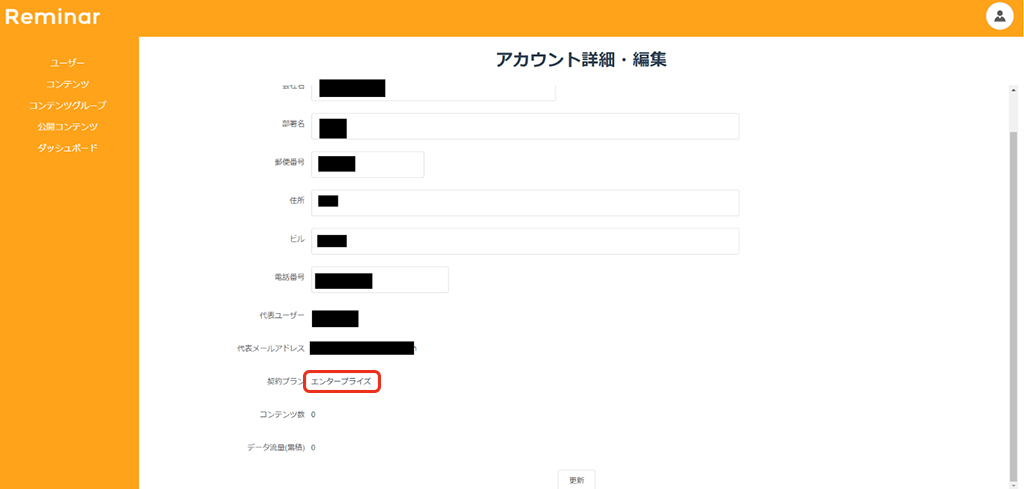Click the 電話番号 input field
This screenshot has width=1024, height=489.
(380, 279)
